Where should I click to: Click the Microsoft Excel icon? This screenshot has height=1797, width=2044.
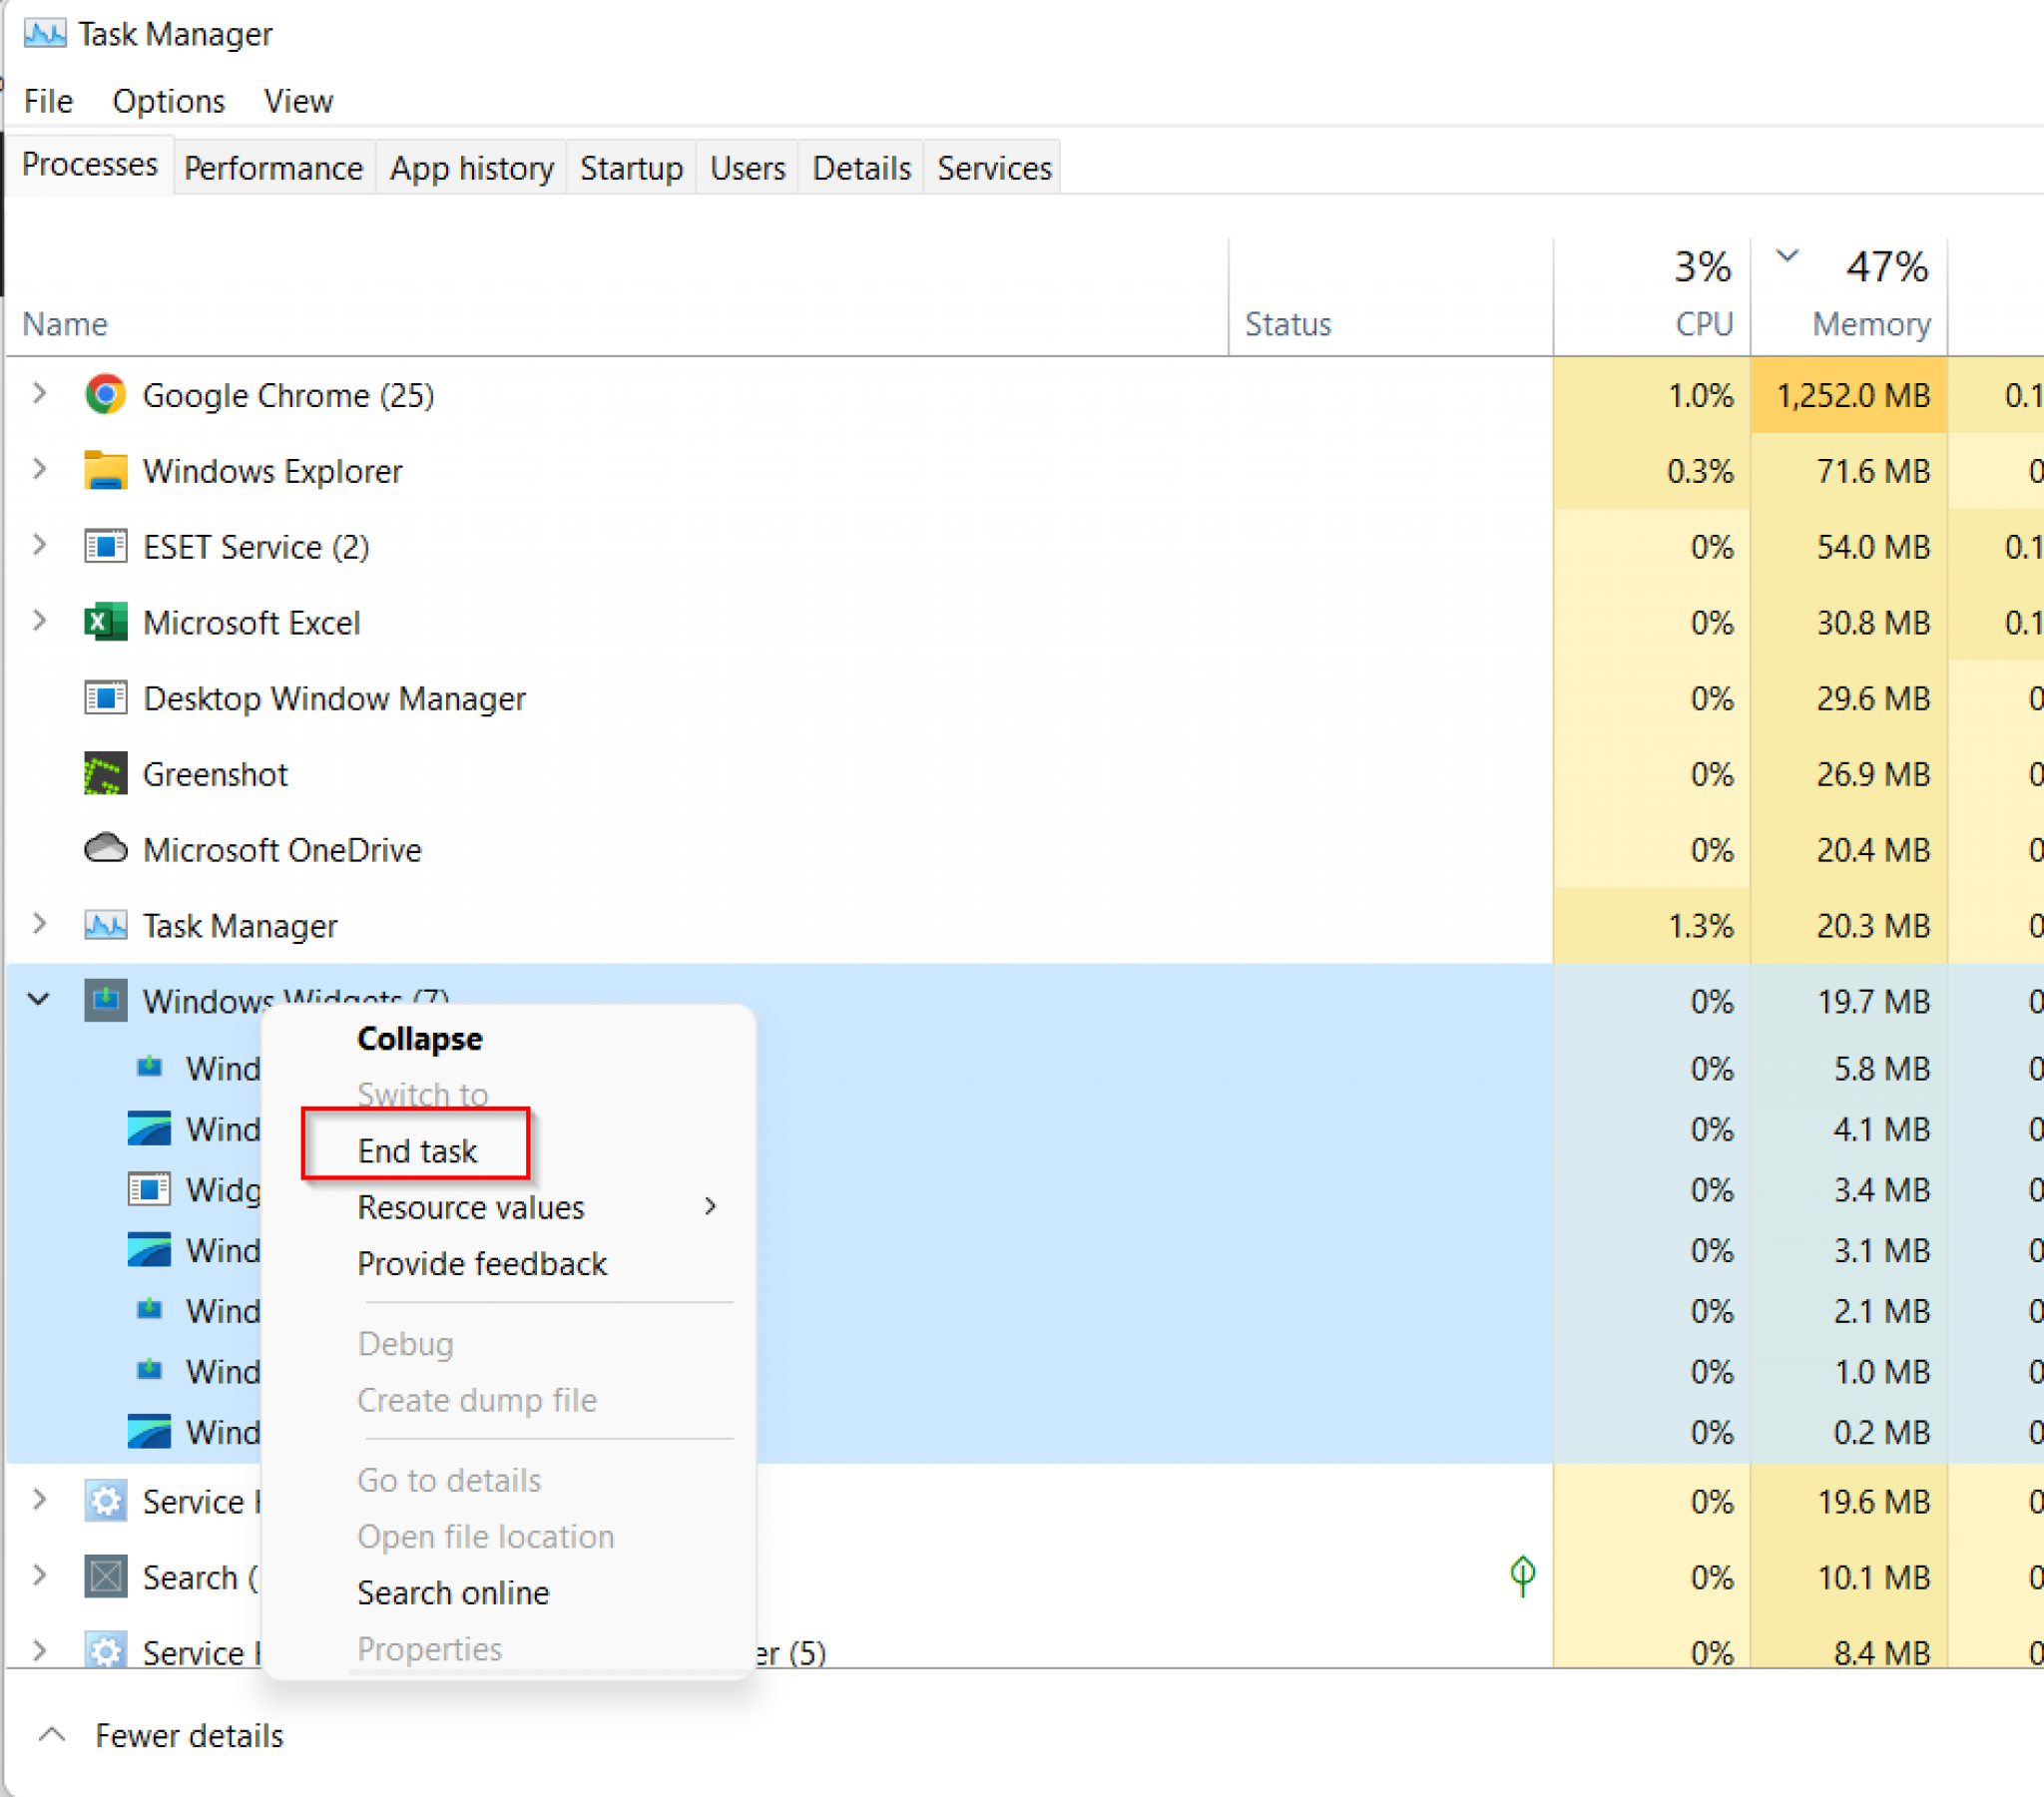[105, 622]
